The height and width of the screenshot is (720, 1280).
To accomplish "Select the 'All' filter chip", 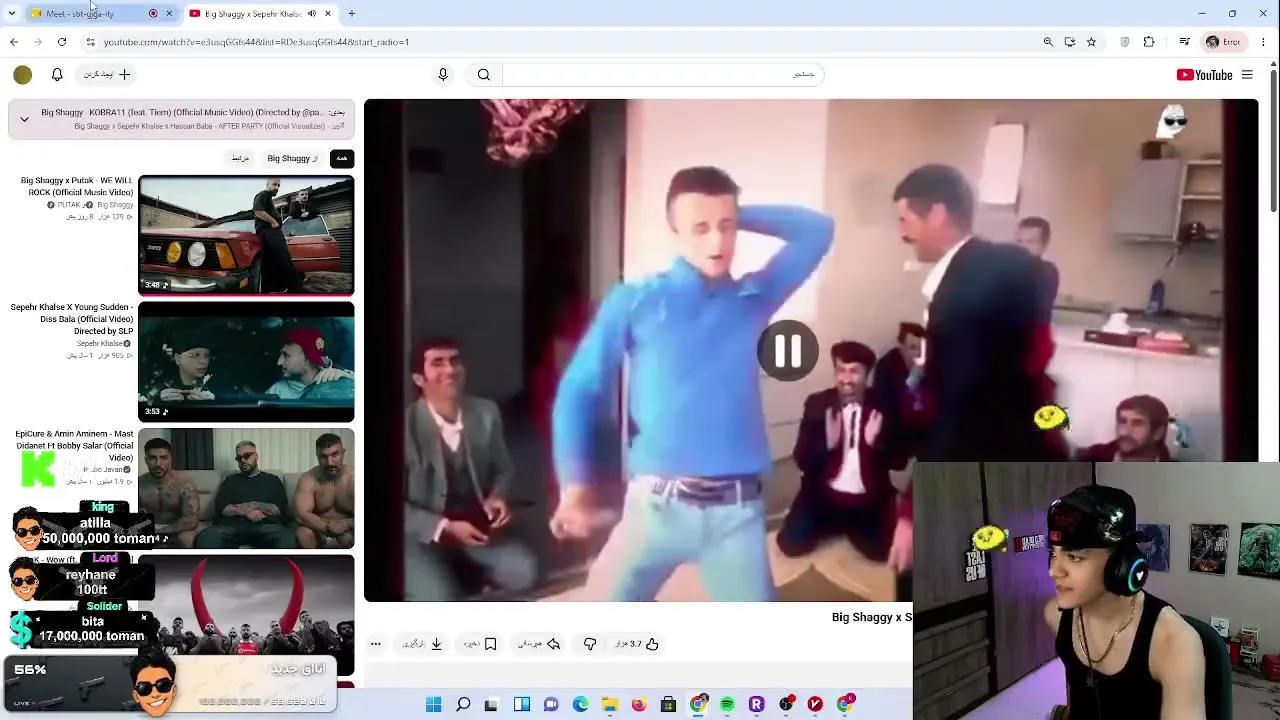I will click(x=342, y=158).
